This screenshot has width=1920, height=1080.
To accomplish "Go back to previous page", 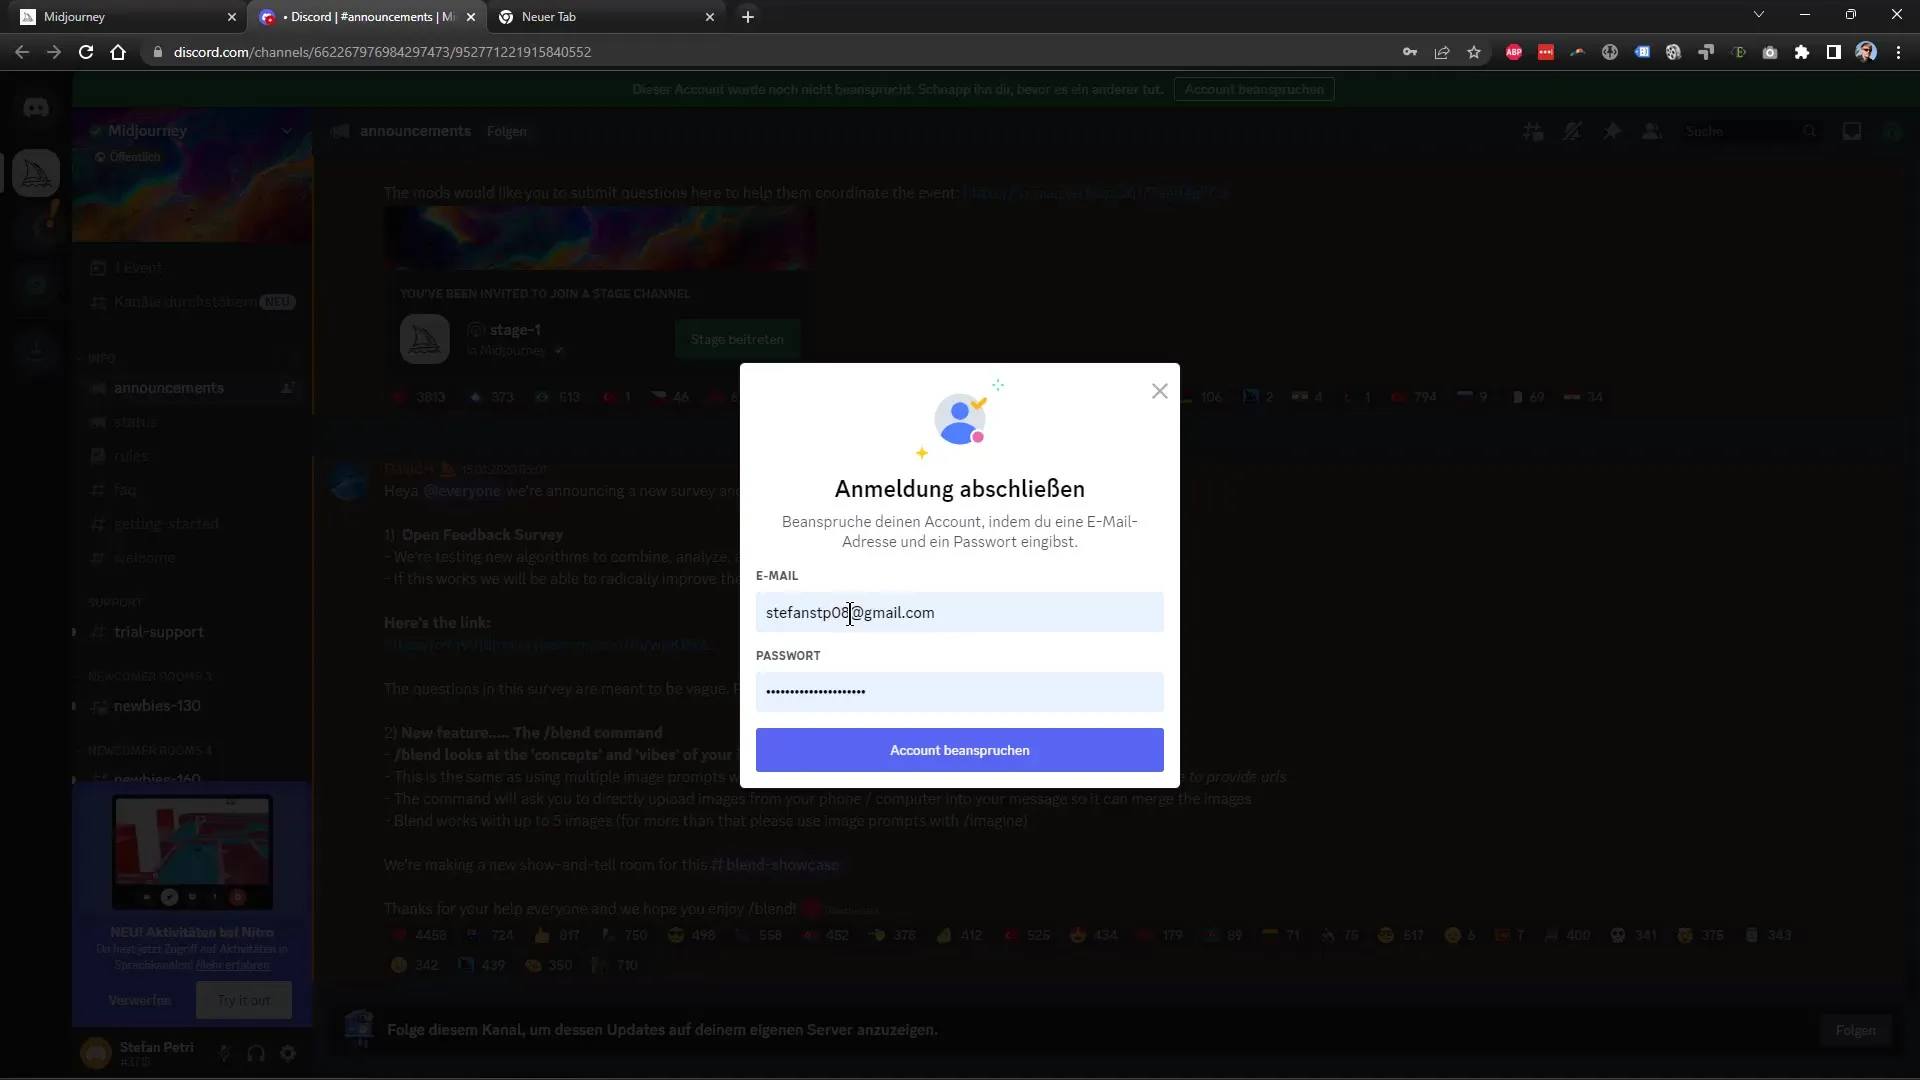I will (x=22, y=52).
